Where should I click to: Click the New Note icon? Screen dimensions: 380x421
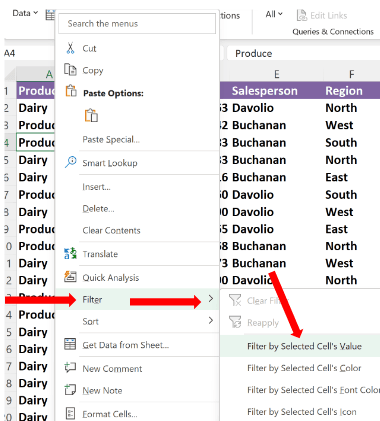tap(70, 390)
